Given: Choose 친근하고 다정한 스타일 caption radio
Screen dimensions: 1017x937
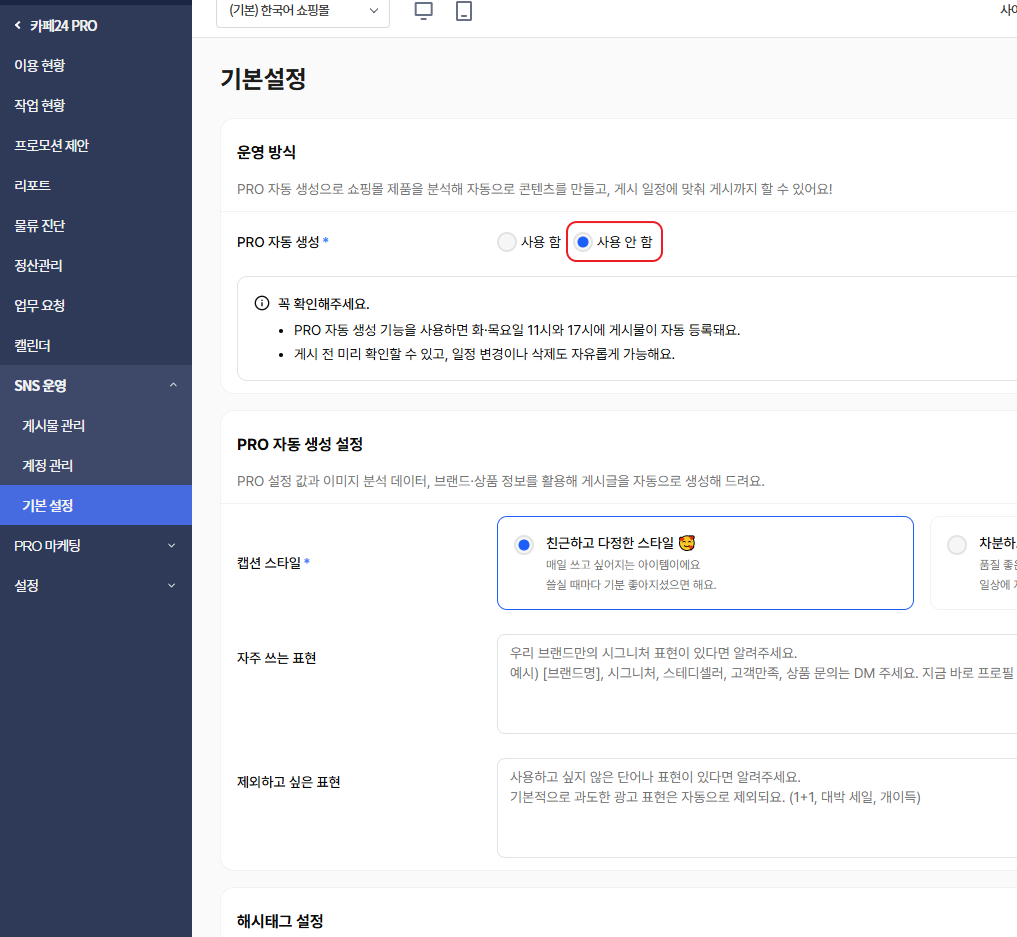Looking at the screenshot, I should coord(523,545).
